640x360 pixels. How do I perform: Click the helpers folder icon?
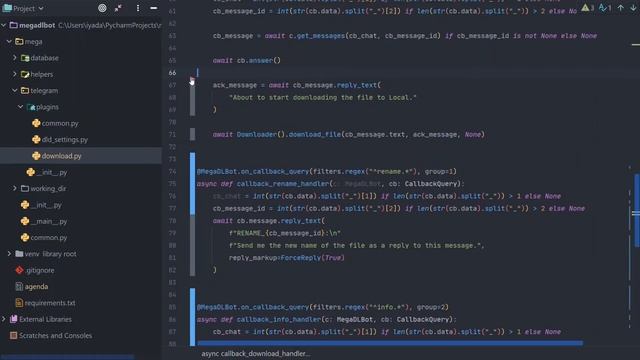[25, 74]
